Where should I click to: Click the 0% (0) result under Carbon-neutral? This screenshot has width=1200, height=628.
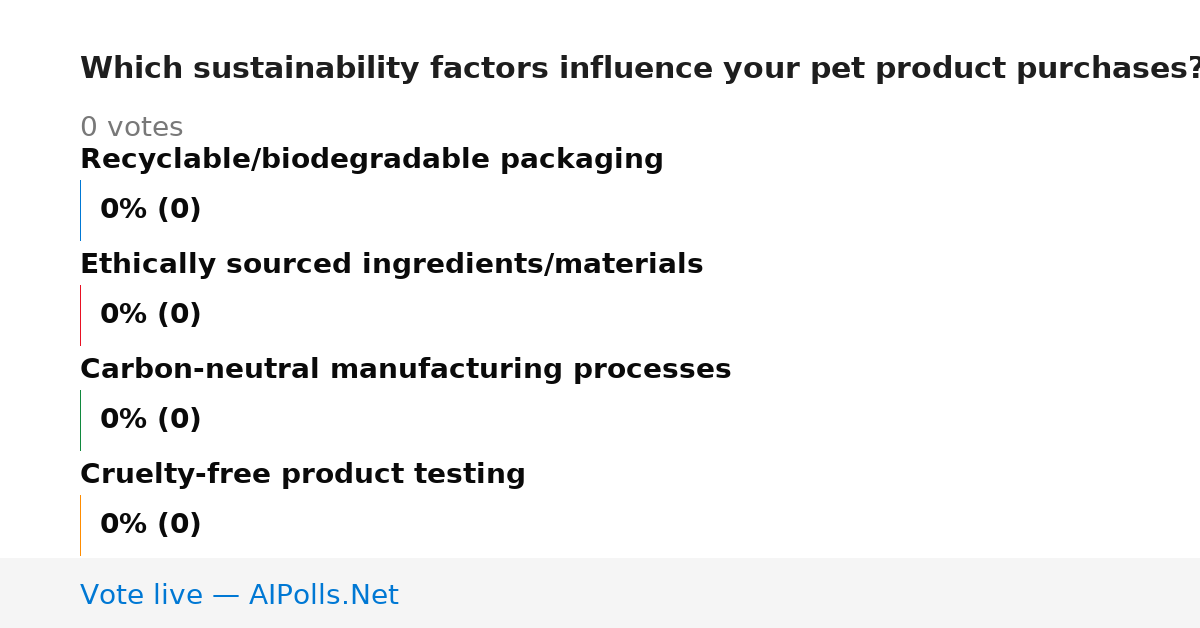point(151,420)
